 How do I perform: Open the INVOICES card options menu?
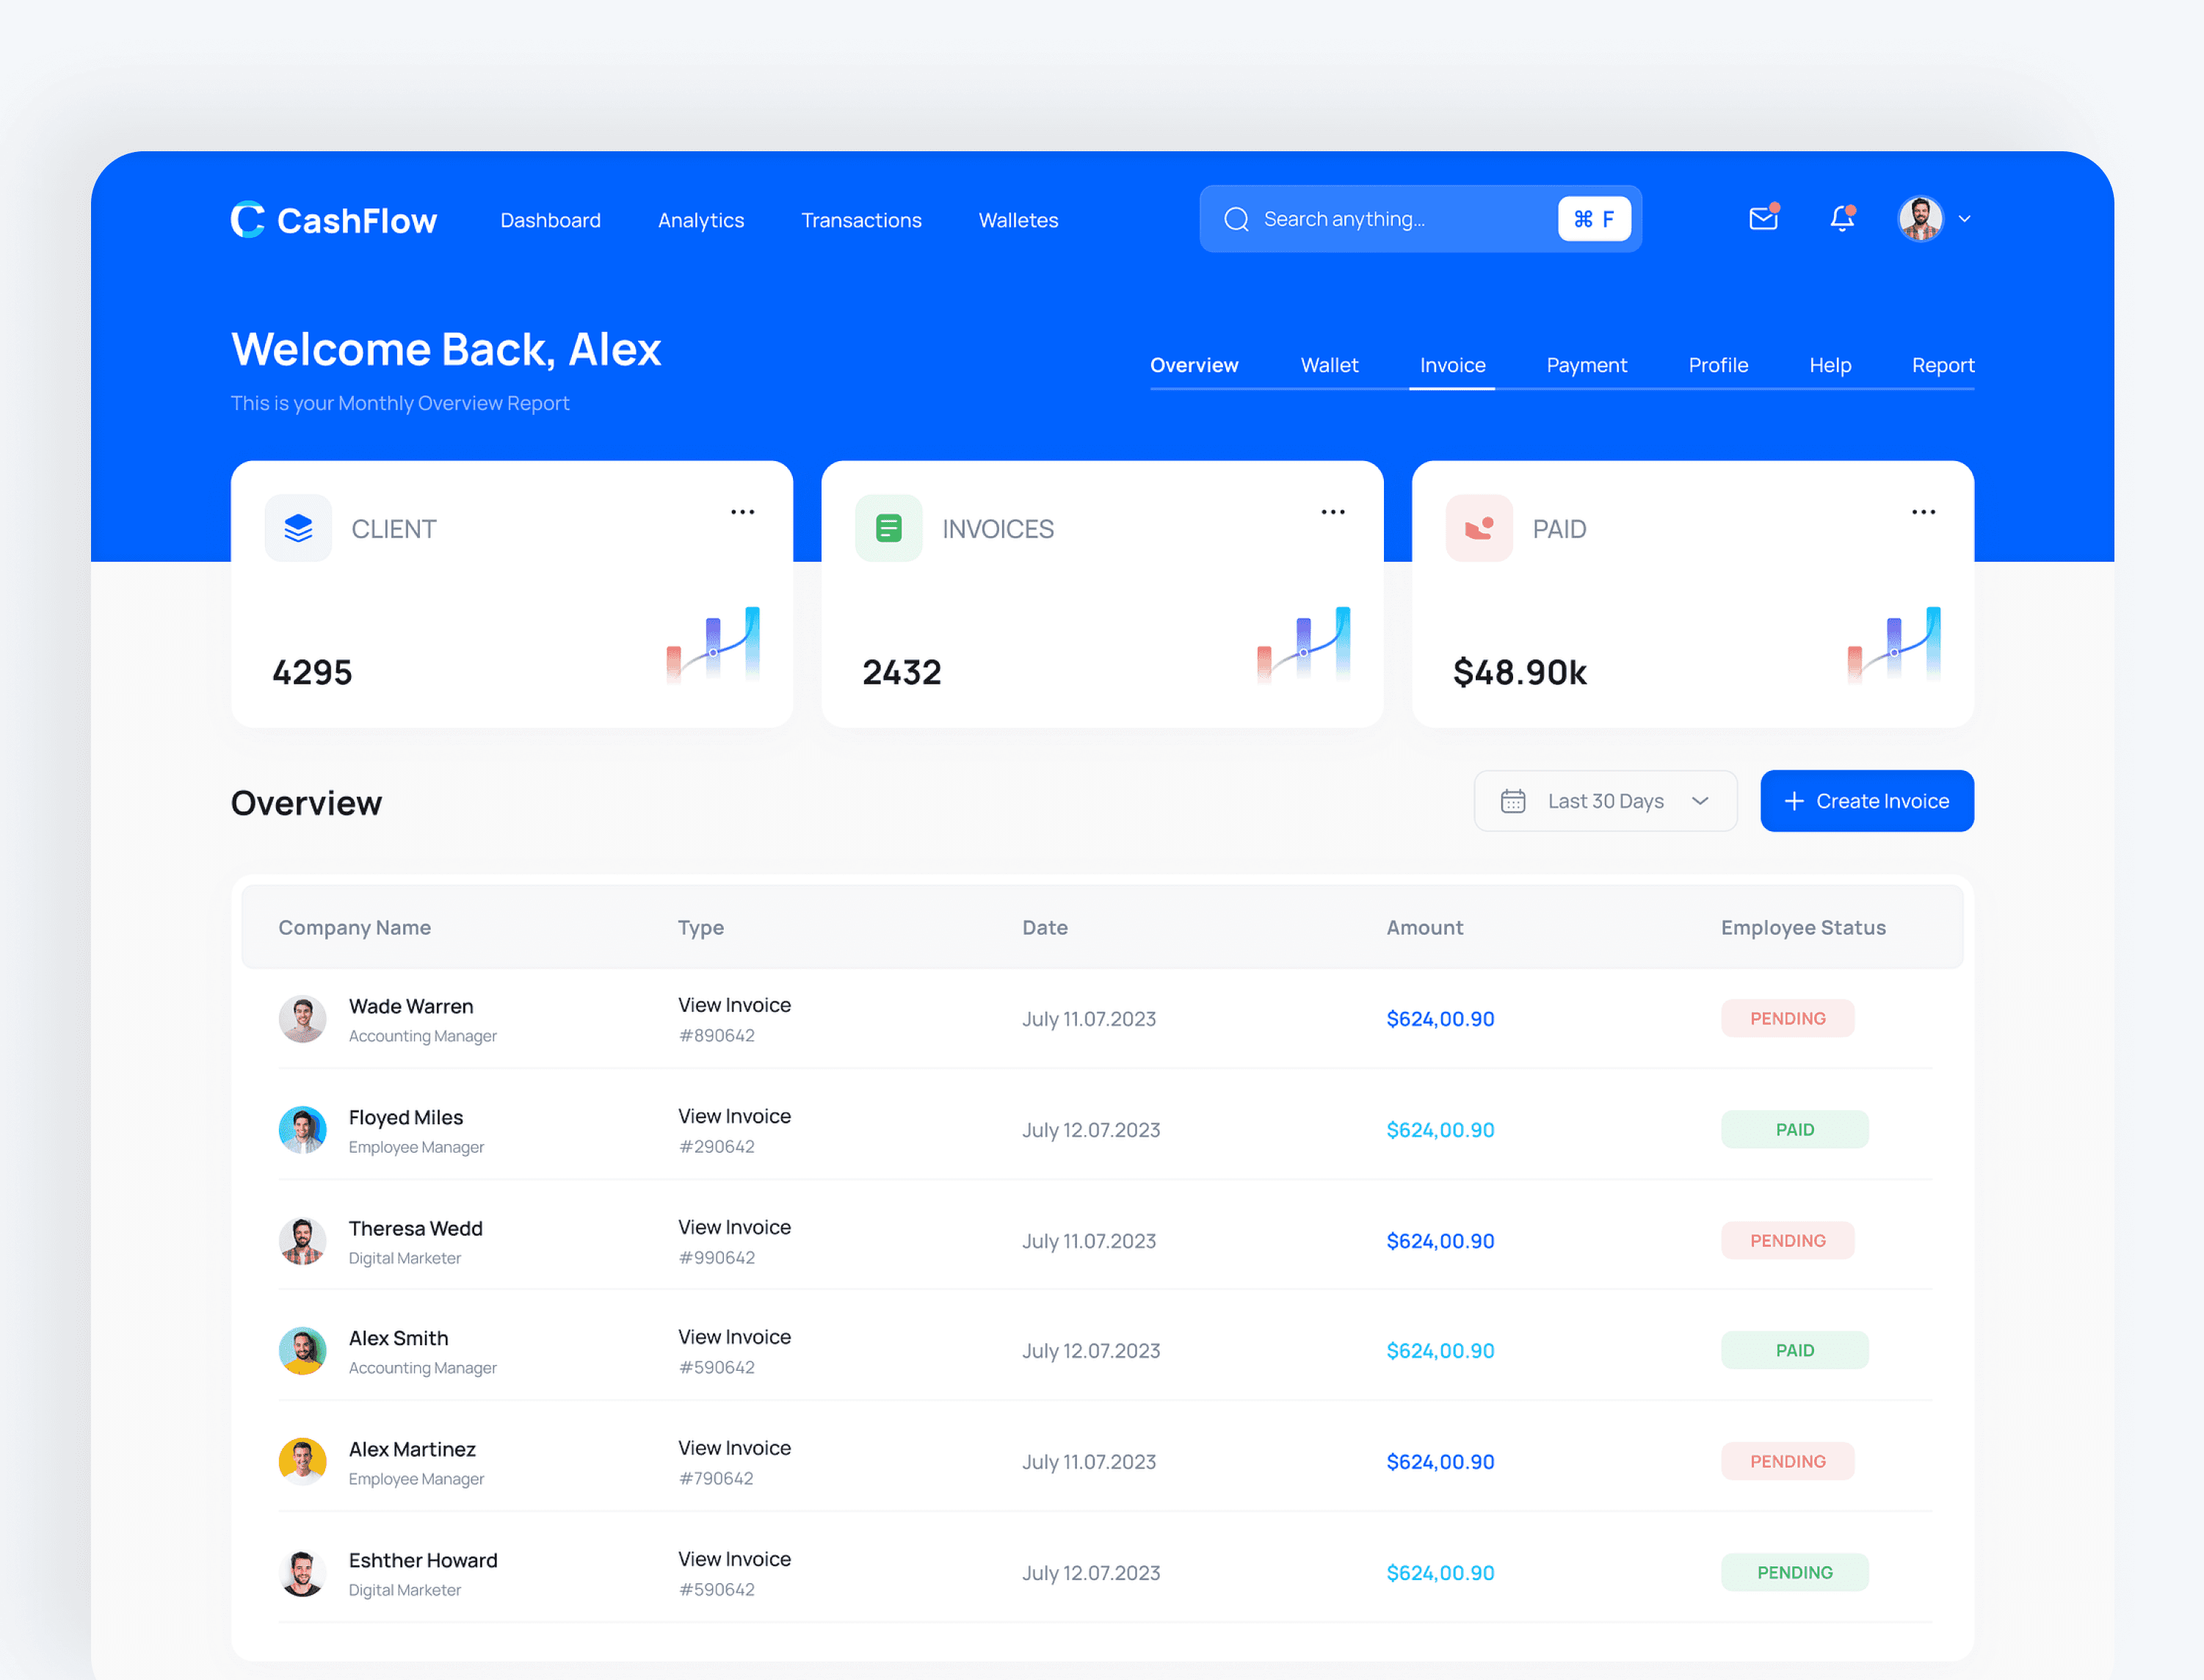[1332, 512]
